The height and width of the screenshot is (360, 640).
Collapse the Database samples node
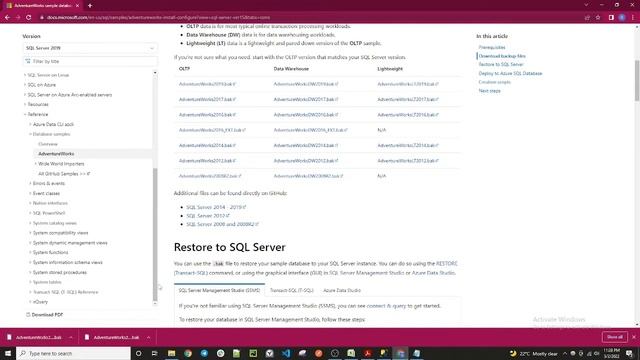tap(30, 134)
